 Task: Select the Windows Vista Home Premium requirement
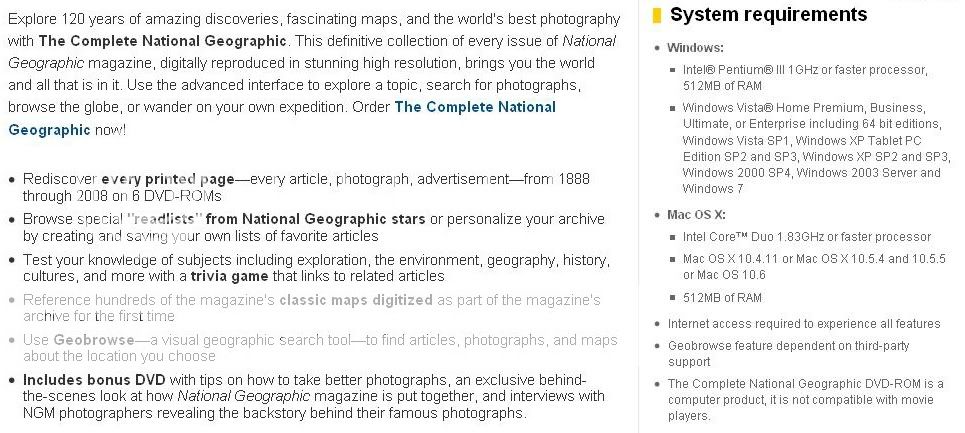click(x=816, y=148)
